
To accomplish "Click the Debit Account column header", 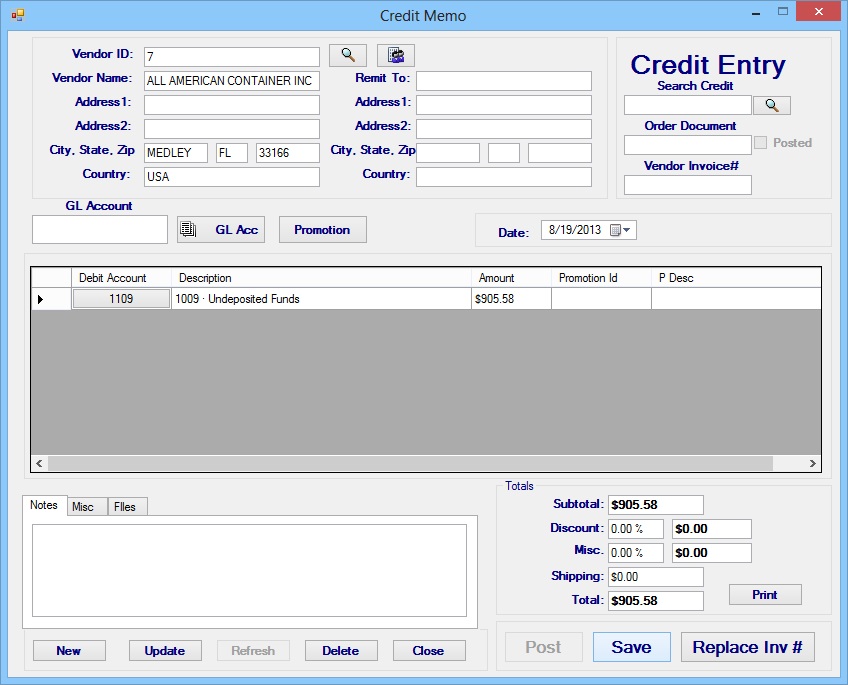I will 121,278.
